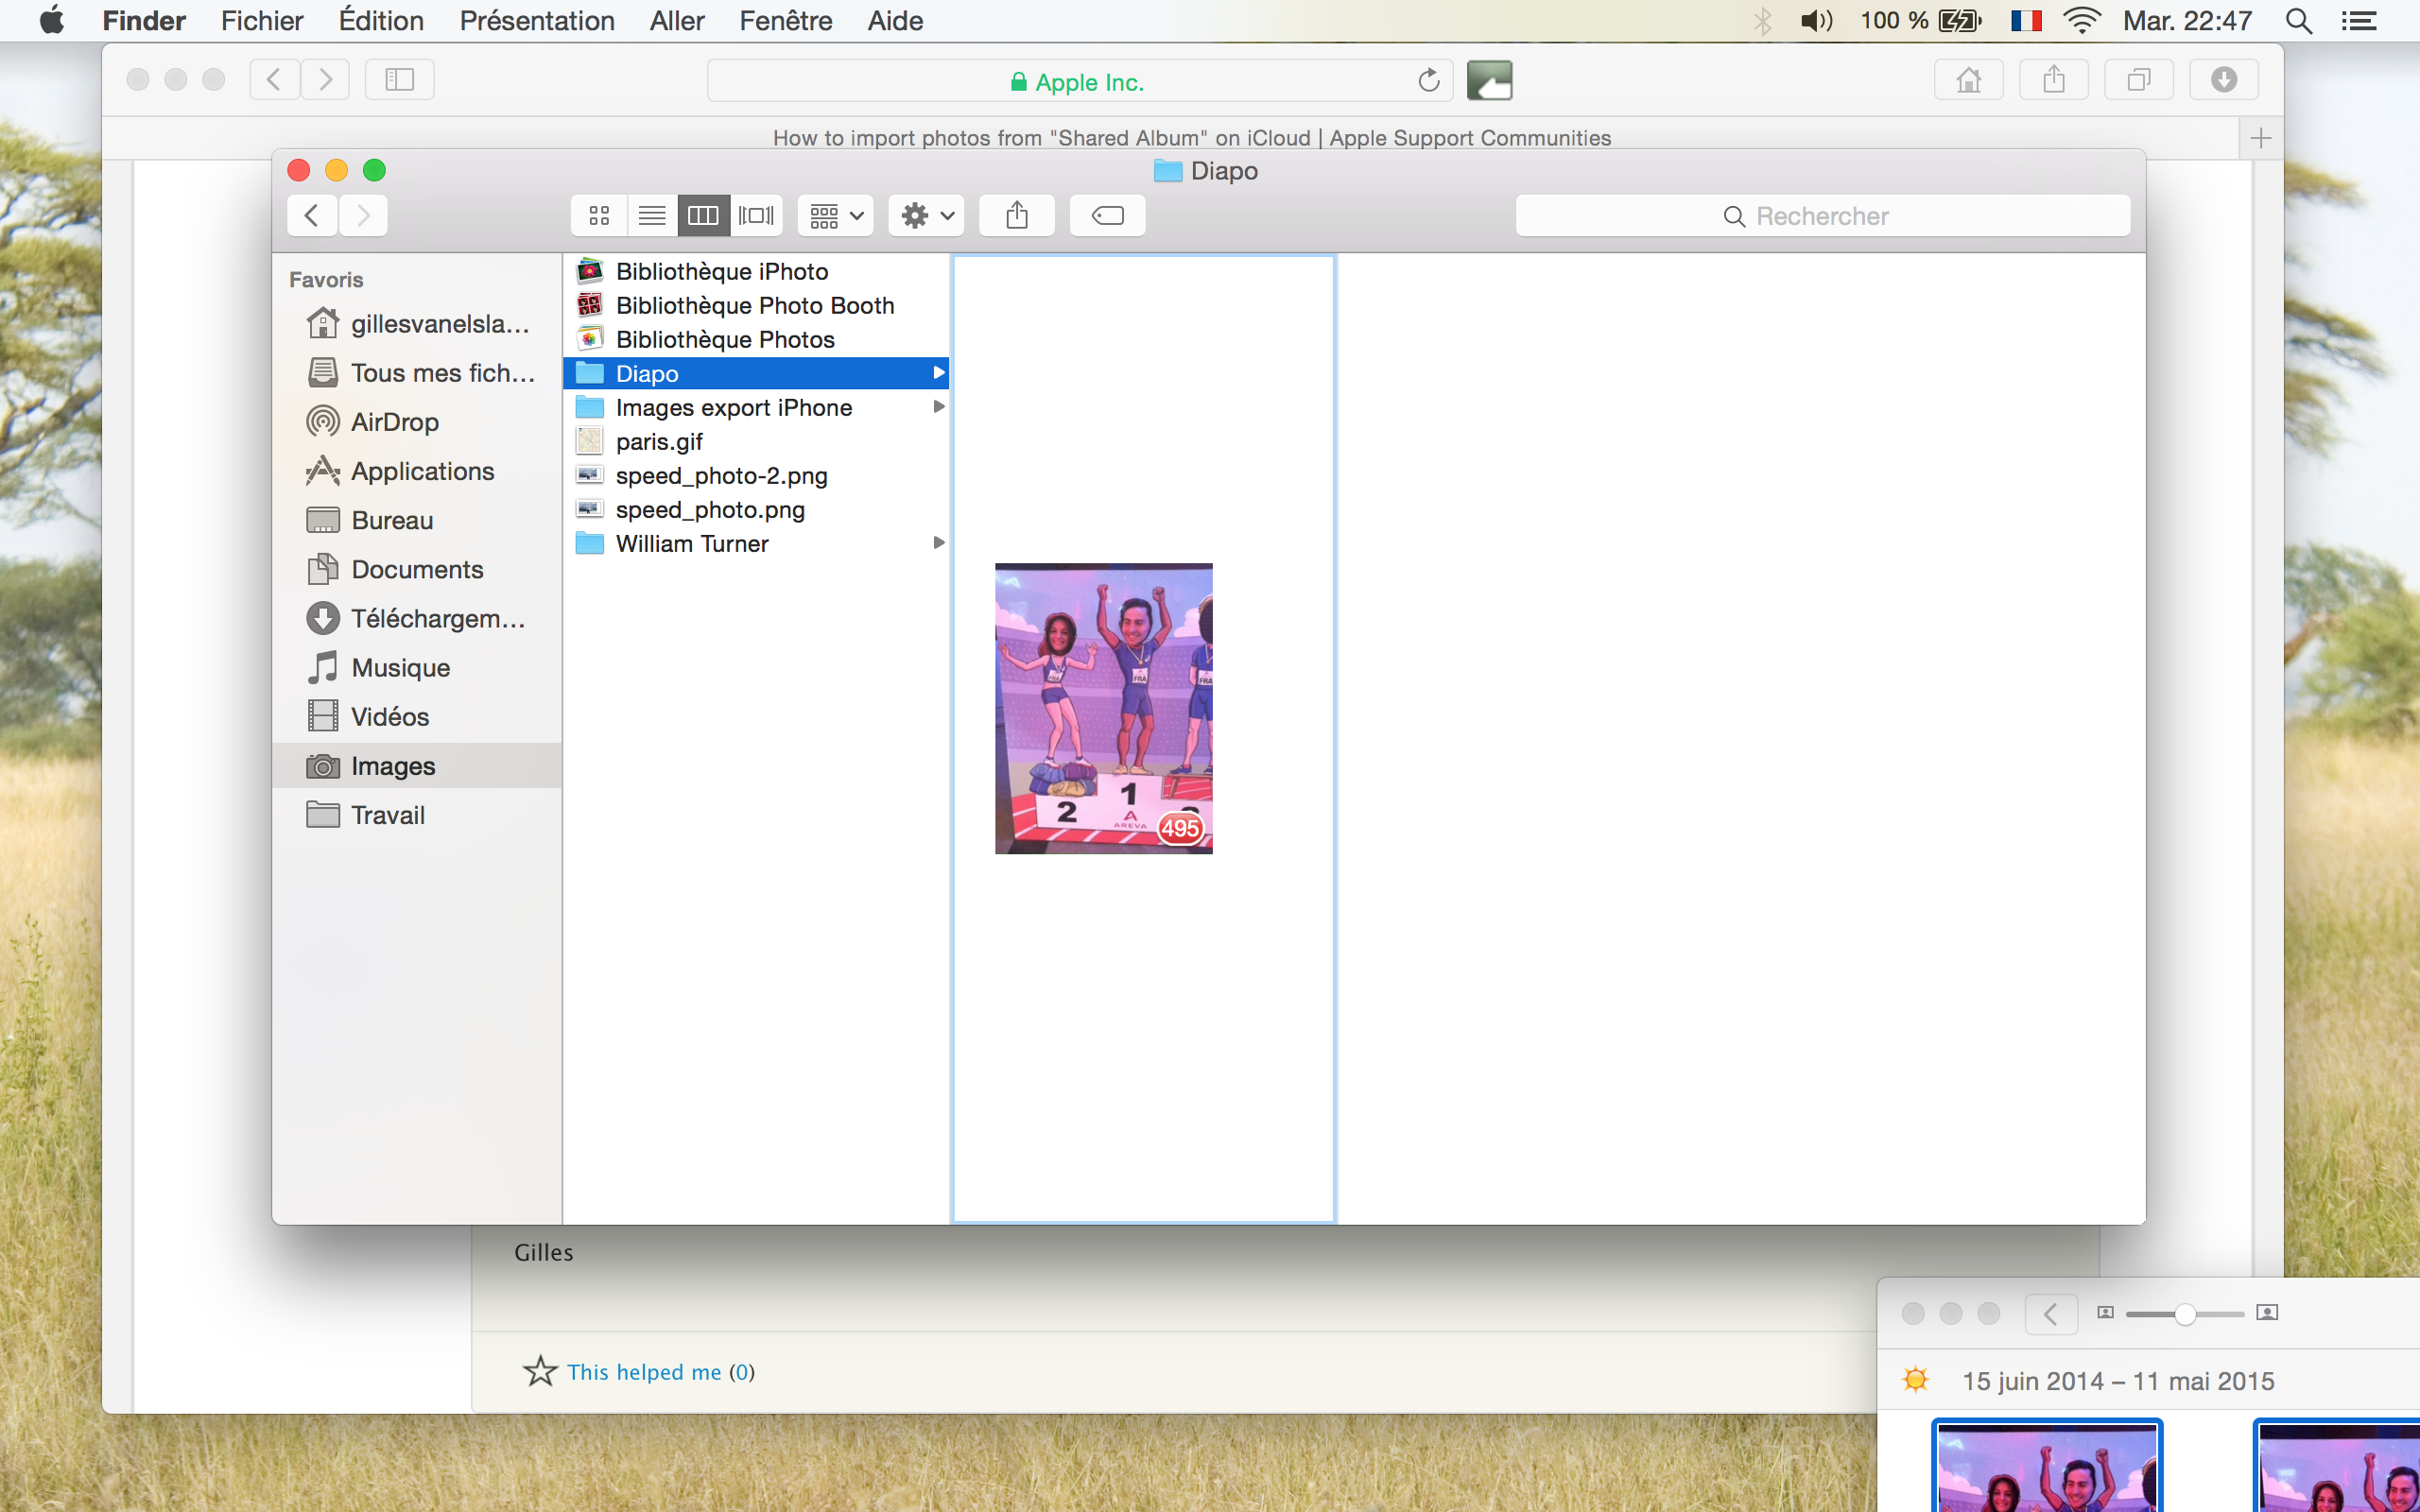Click the This helped me link
The height and width of the screenshot is (1512, 2420).
643,1372
